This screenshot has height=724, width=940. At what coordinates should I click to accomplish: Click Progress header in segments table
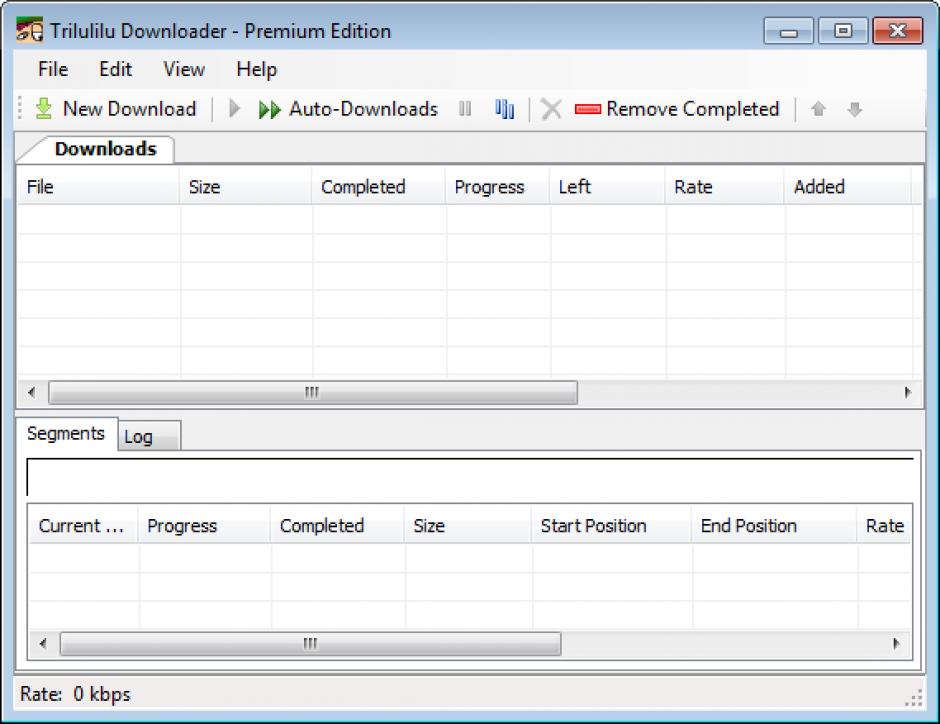point(204,526)
